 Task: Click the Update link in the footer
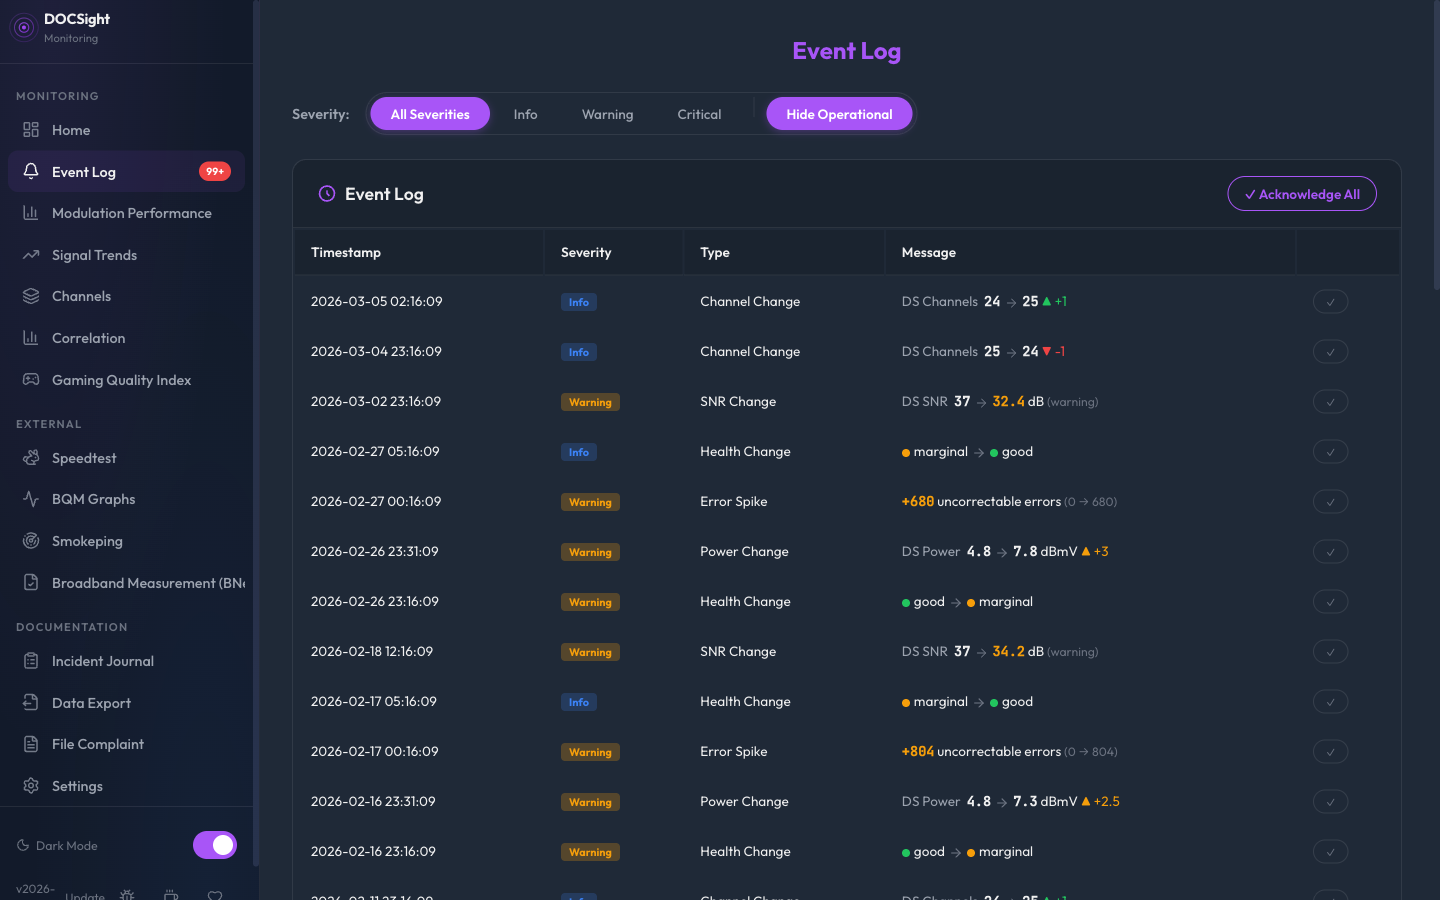(x=85, y=895)
